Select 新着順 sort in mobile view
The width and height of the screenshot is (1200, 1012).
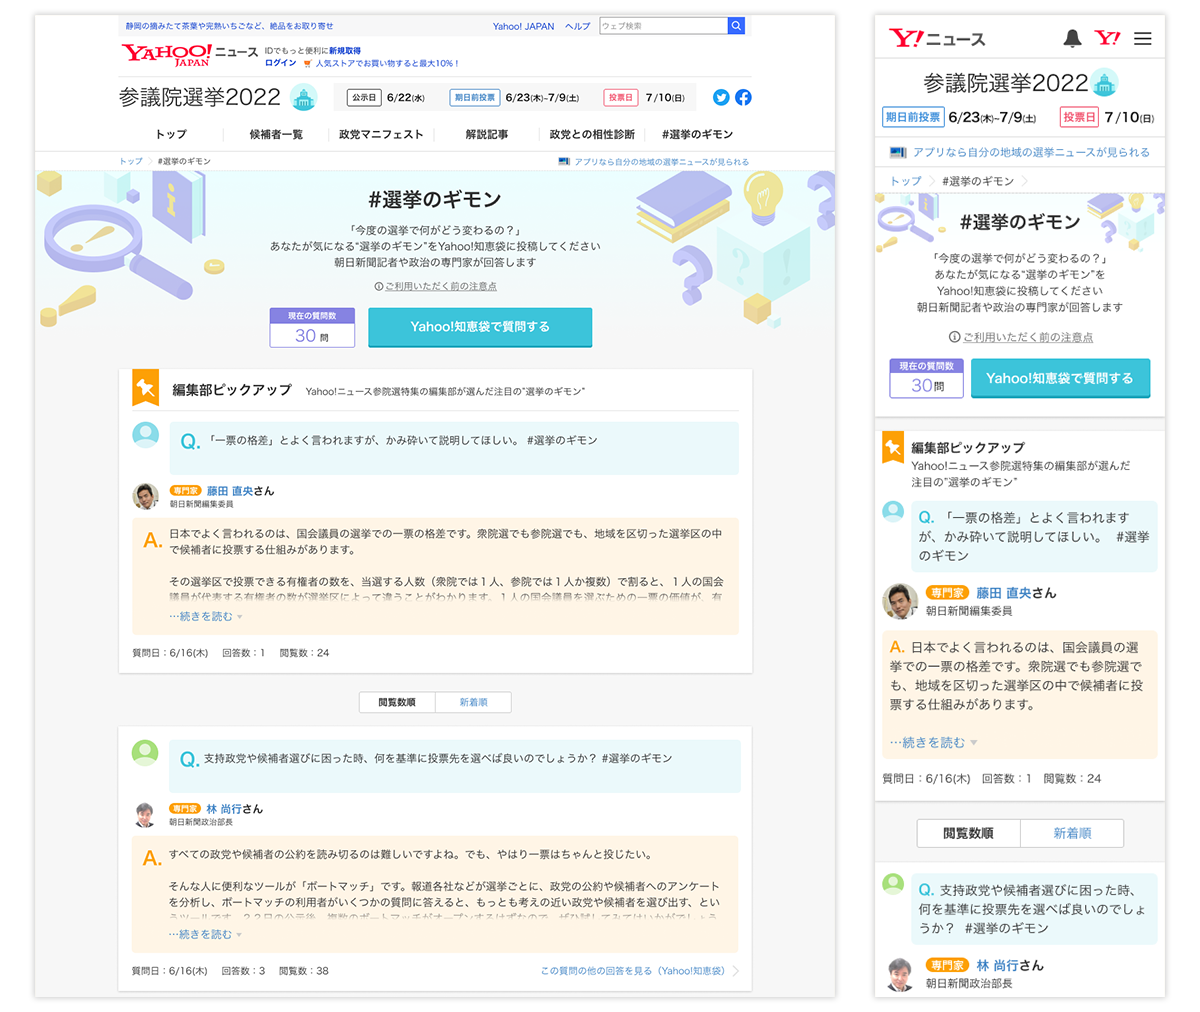coord(1072,833)
